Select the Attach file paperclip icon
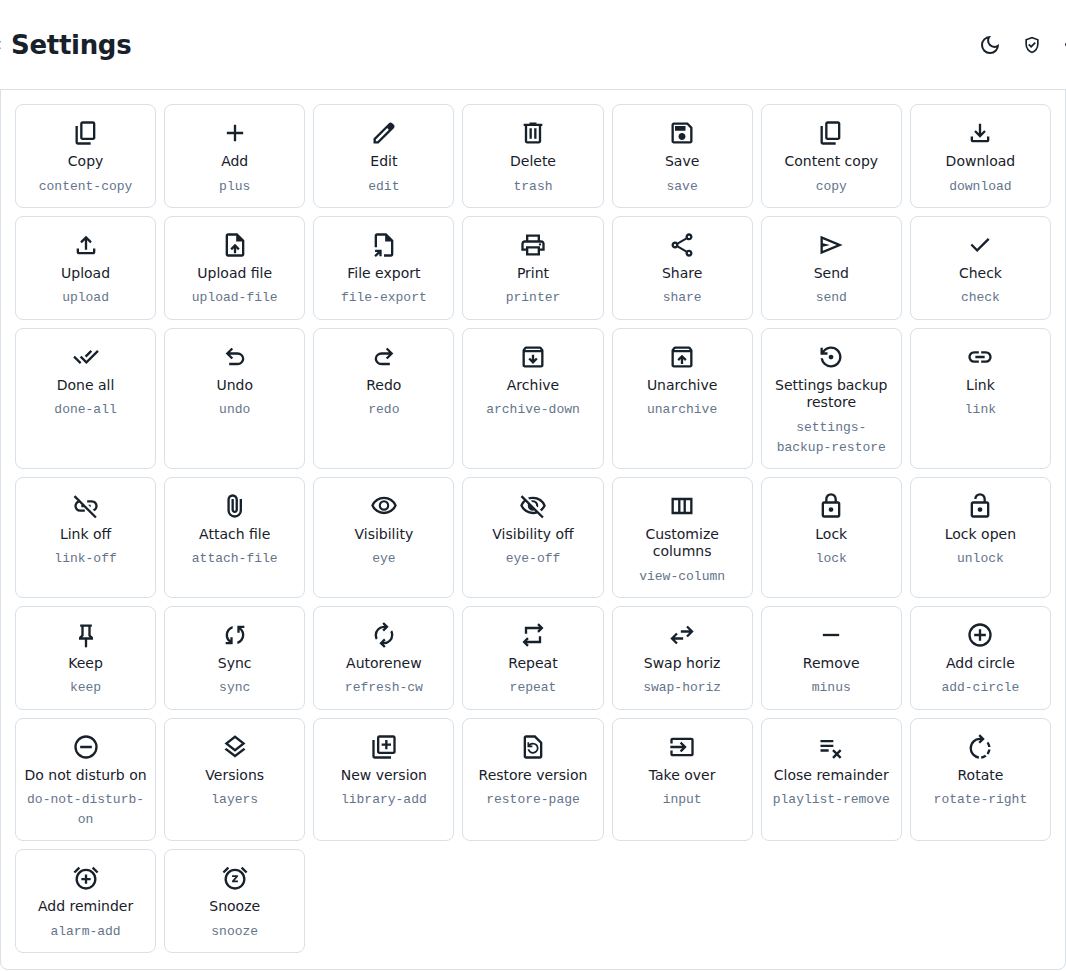 [235, 506]
